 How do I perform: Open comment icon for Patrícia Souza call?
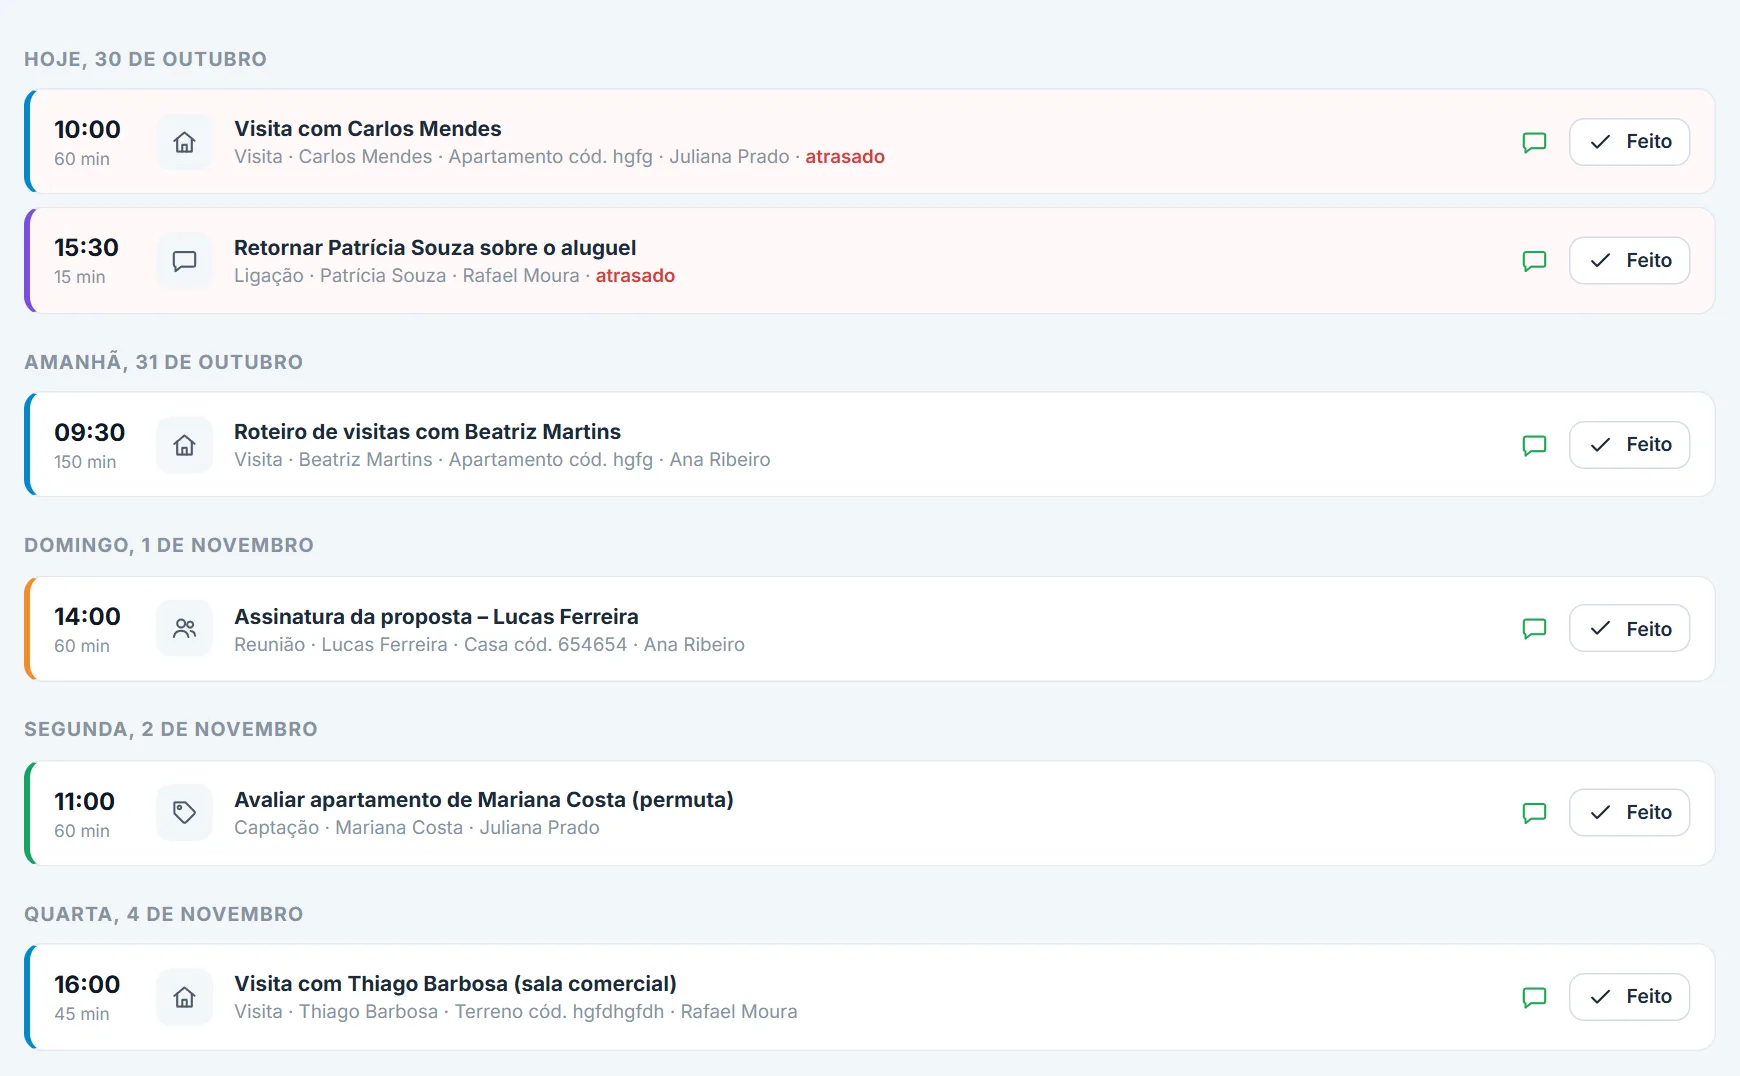(1534, 261)
